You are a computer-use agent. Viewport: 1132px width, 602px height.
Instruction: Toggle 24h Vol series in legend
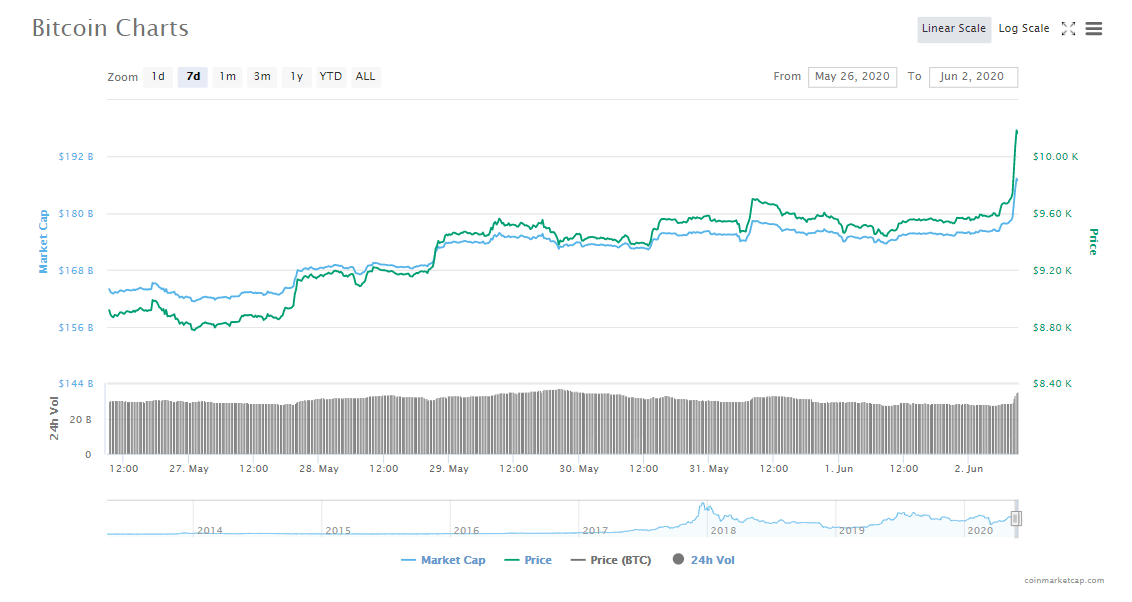(x=704, y=560)
